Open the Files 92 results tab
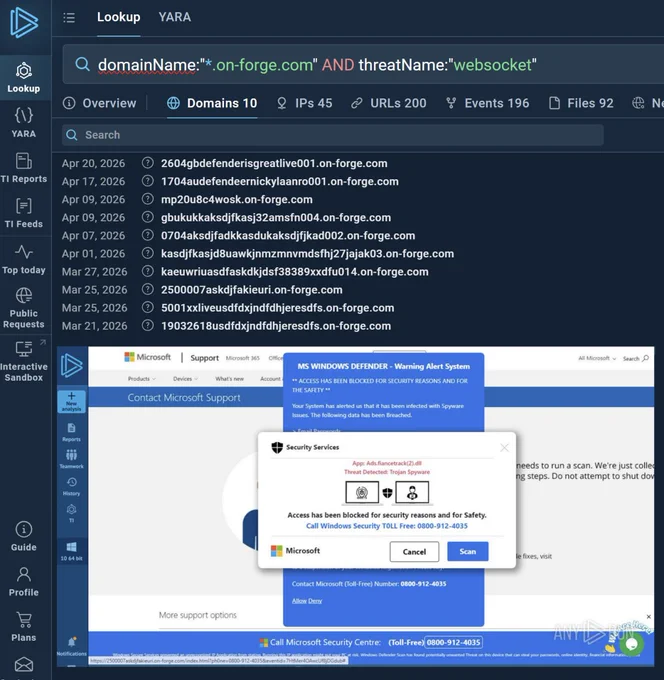Screen dimensions: 664x680 coord(581,103)
